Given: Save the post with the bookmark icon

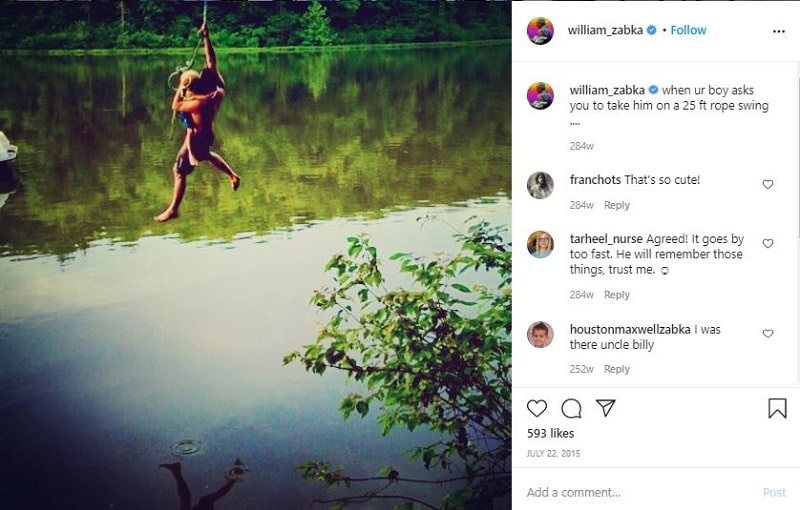Looking at the screenshot, I should tap(777, 408).
